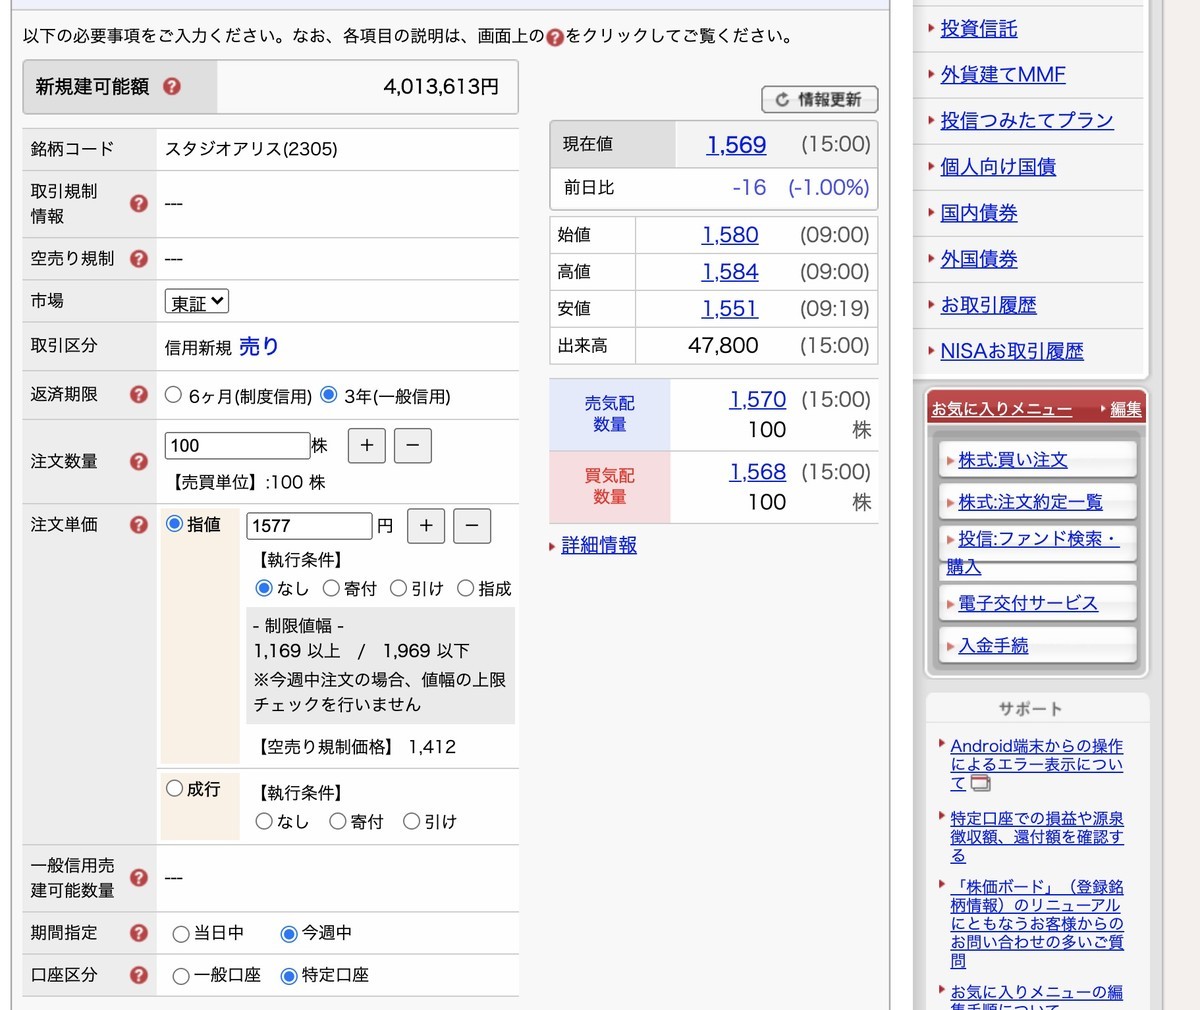Screen dimensions: 1200x1010
Task: Open 投信:ファンド検索・購入 favorite
Action: (x=1033, y=552)
